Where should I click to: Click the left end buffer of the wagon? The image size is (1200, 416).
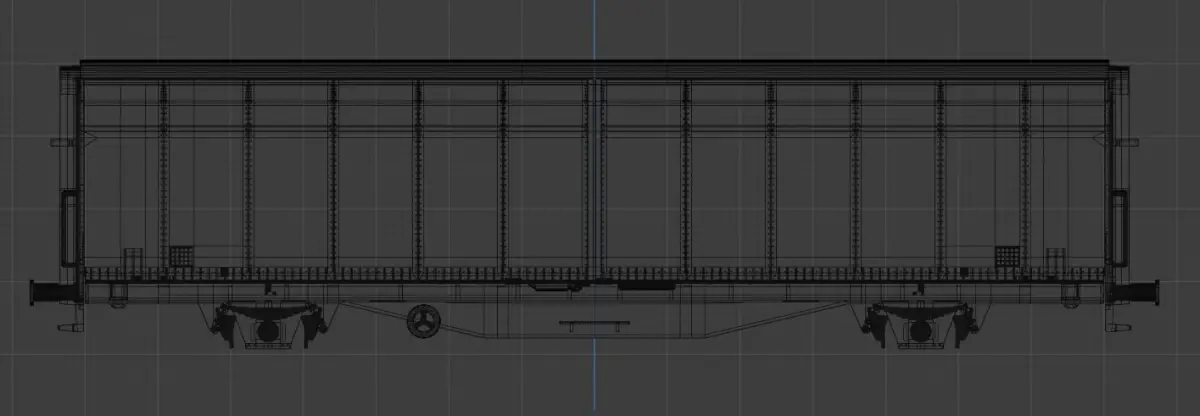click(55, 291)
